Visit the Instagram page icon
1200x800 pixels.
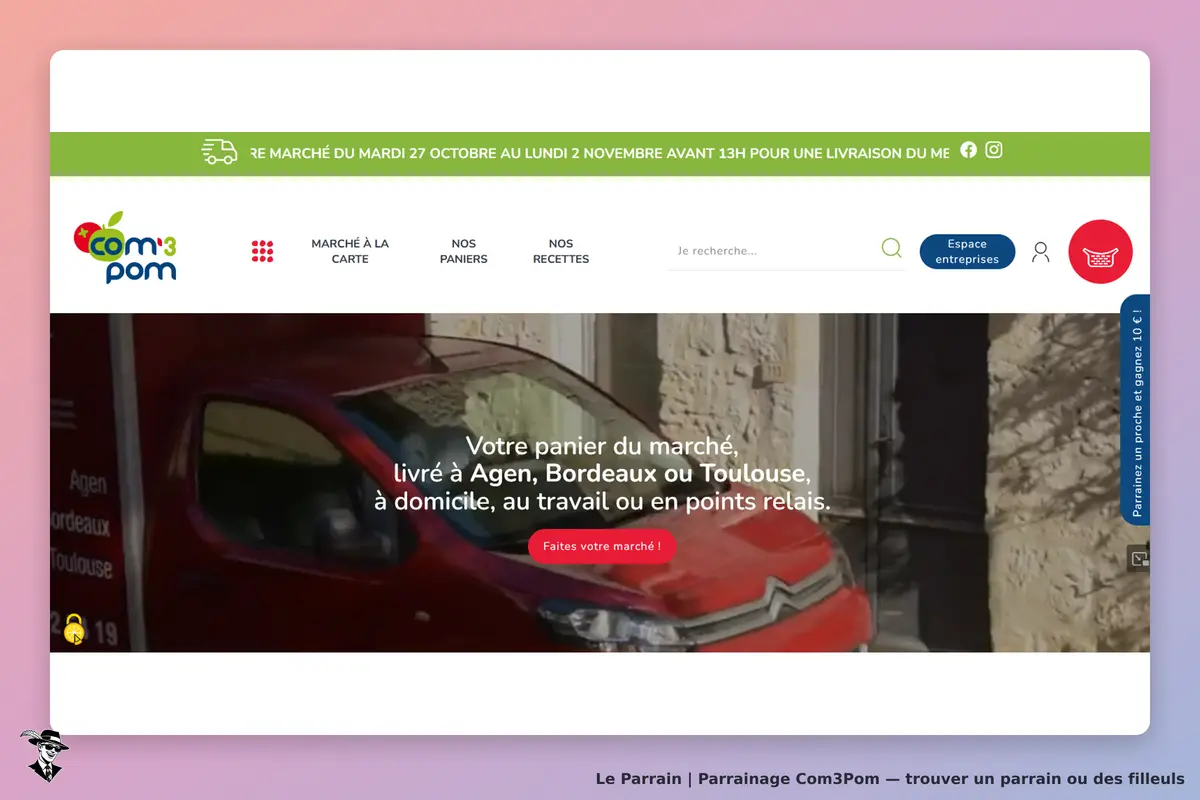[994, 150]
